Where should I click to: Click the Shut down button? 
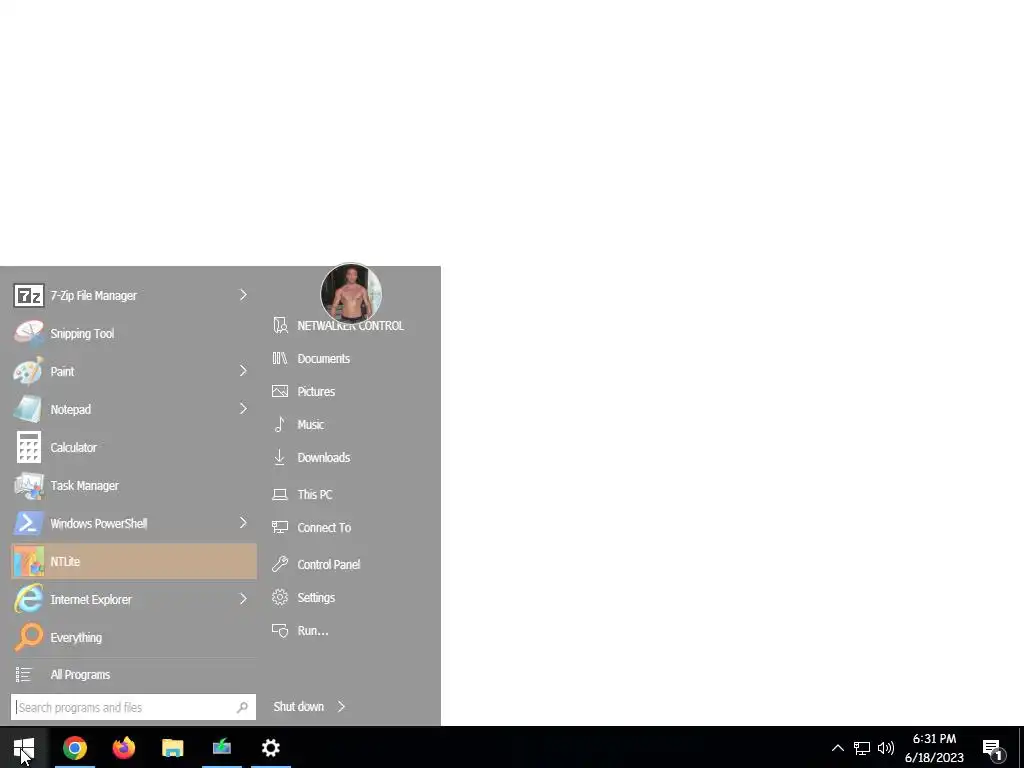pos(298,707)
